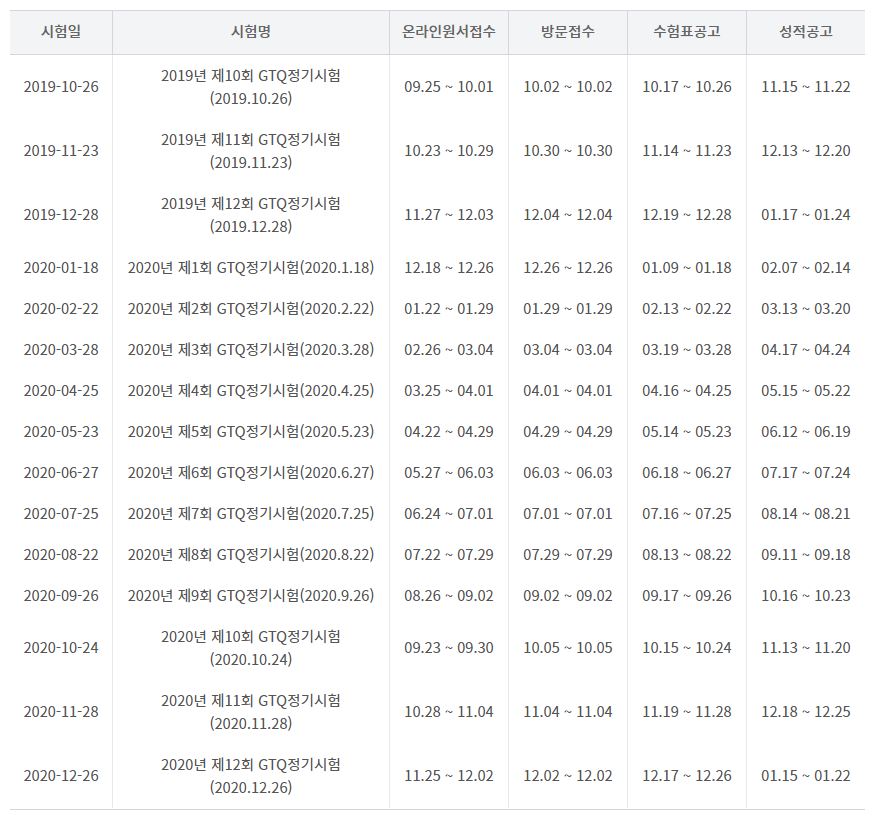Click admission ticket notice 12.17 ~ 12.26
This screenshot has height=819, width=875.
[686, 776]
